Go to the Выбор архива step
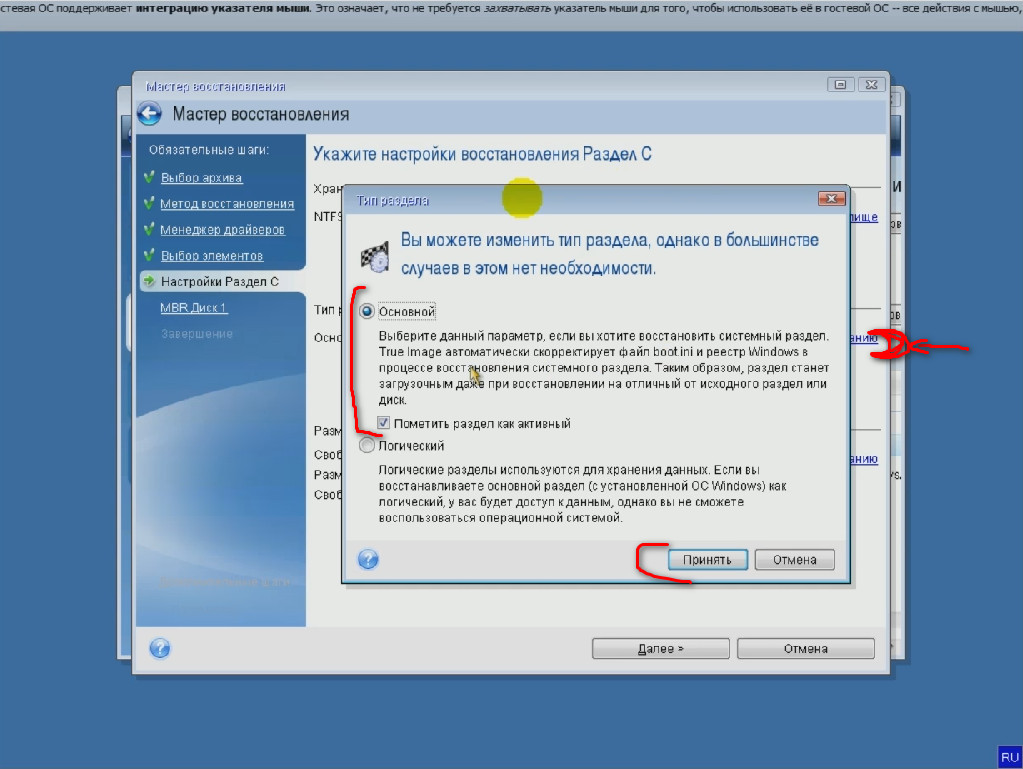Image resolution: width=1023 pixels, height=769 pixels. point(201,178)
